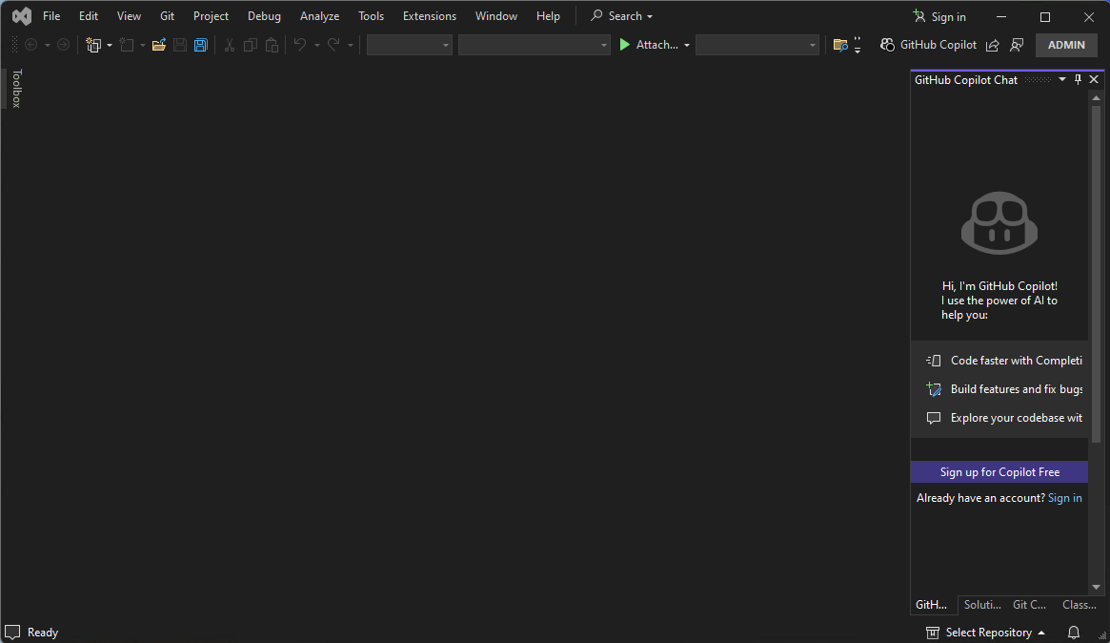Open the Analyze menu
This screenshot has width=1110, height=643.
click(x=319, y=16)
